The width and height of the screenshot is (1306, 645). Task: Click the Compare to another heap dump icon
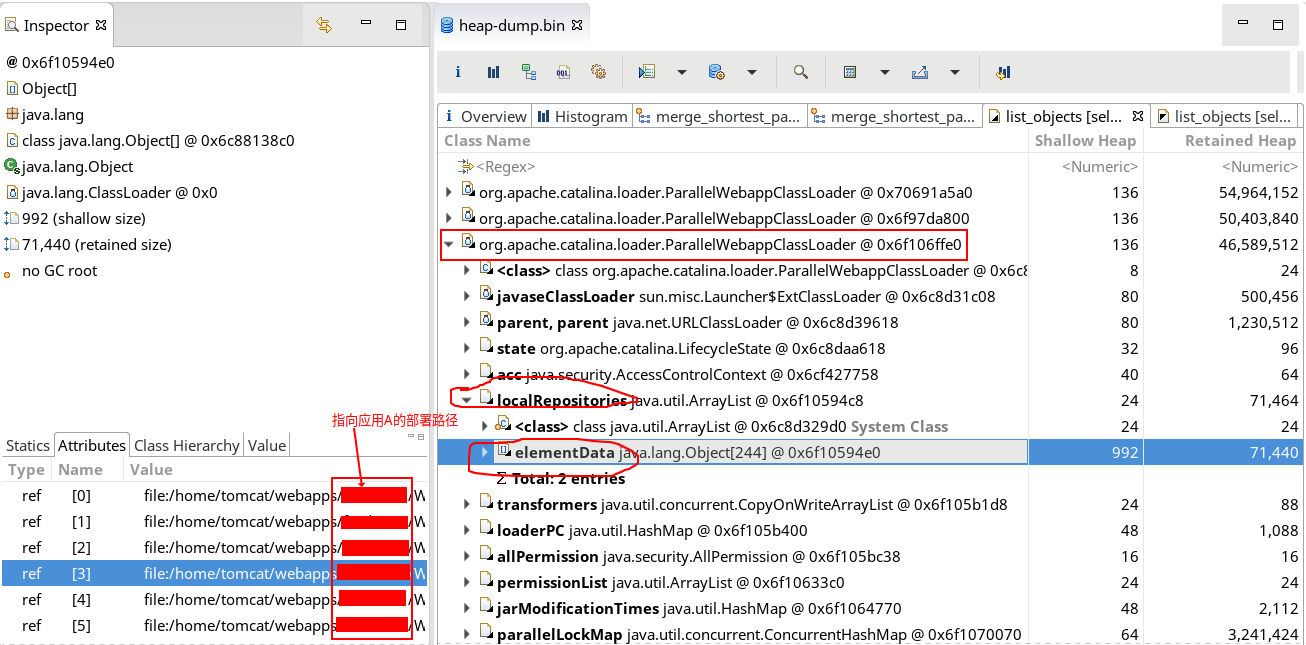[1002, 72]
